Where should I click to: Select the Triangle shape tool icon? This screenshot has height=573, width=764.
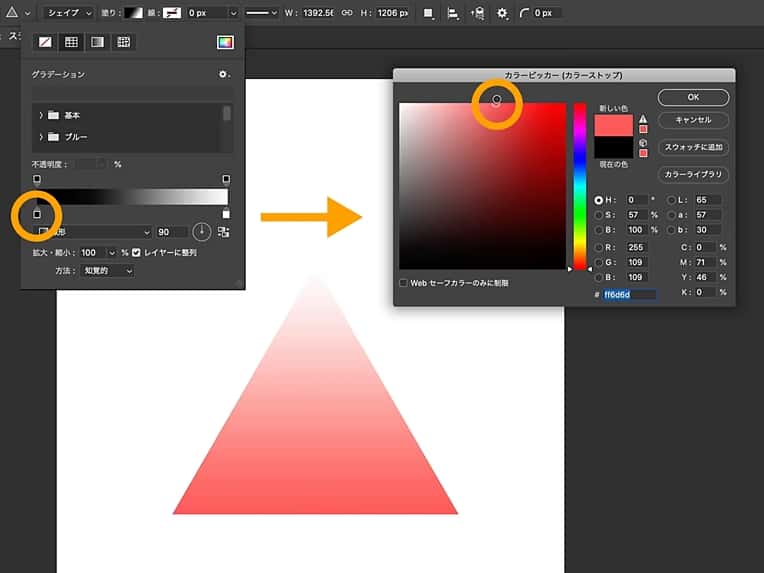coord(11,12)
